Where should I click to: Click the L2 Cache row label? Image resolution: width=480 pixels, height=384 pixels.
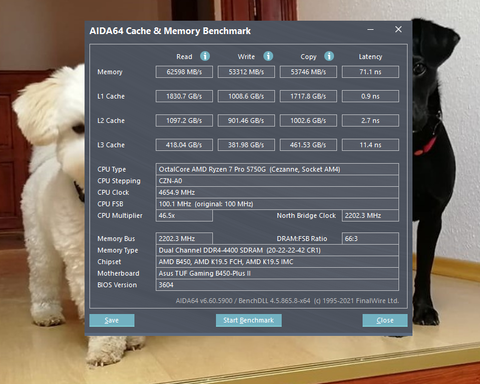111,121
